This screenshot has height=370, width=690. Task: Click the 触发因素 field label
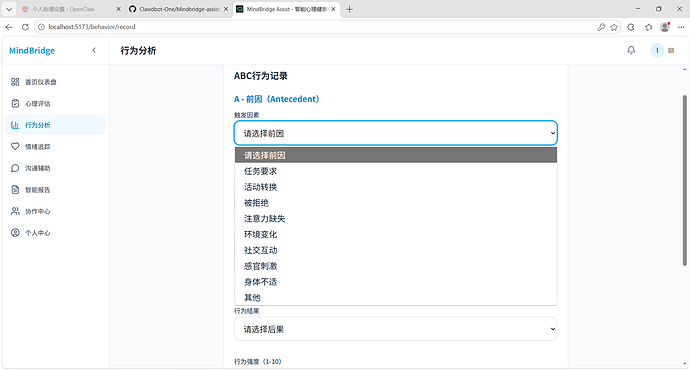(x=246, y=115)
